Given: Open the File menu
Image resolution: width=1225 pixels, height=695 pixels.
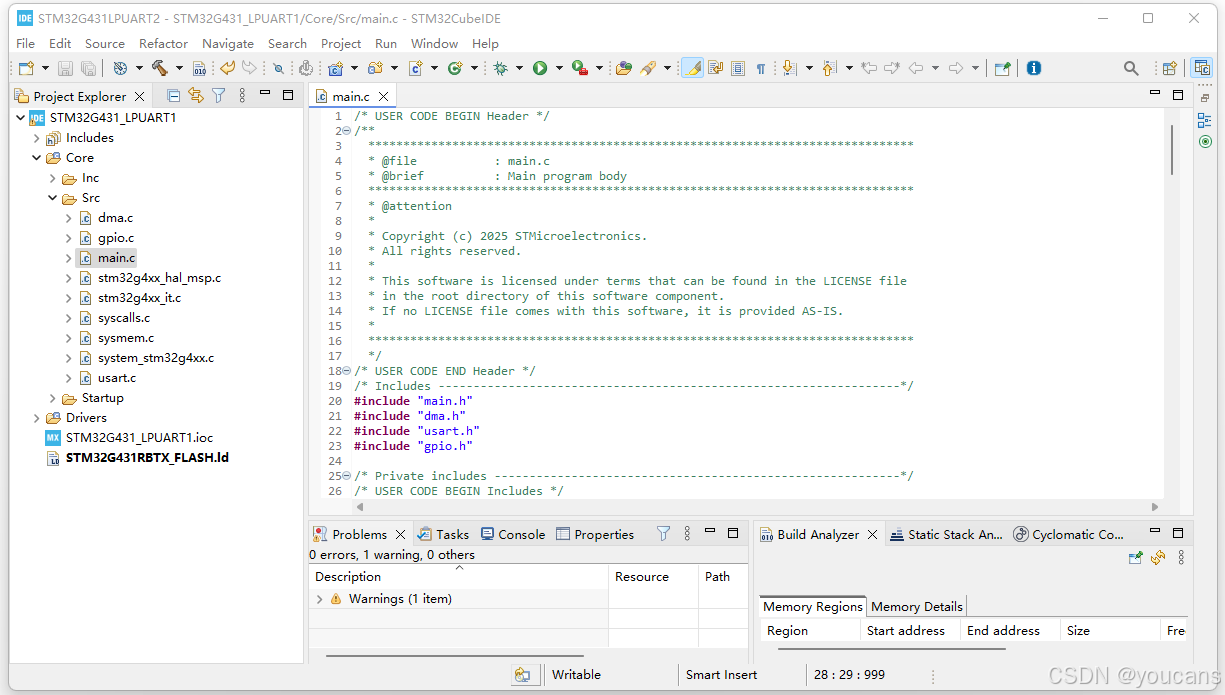Looking at the screenshot, I should tap(26, 43).
